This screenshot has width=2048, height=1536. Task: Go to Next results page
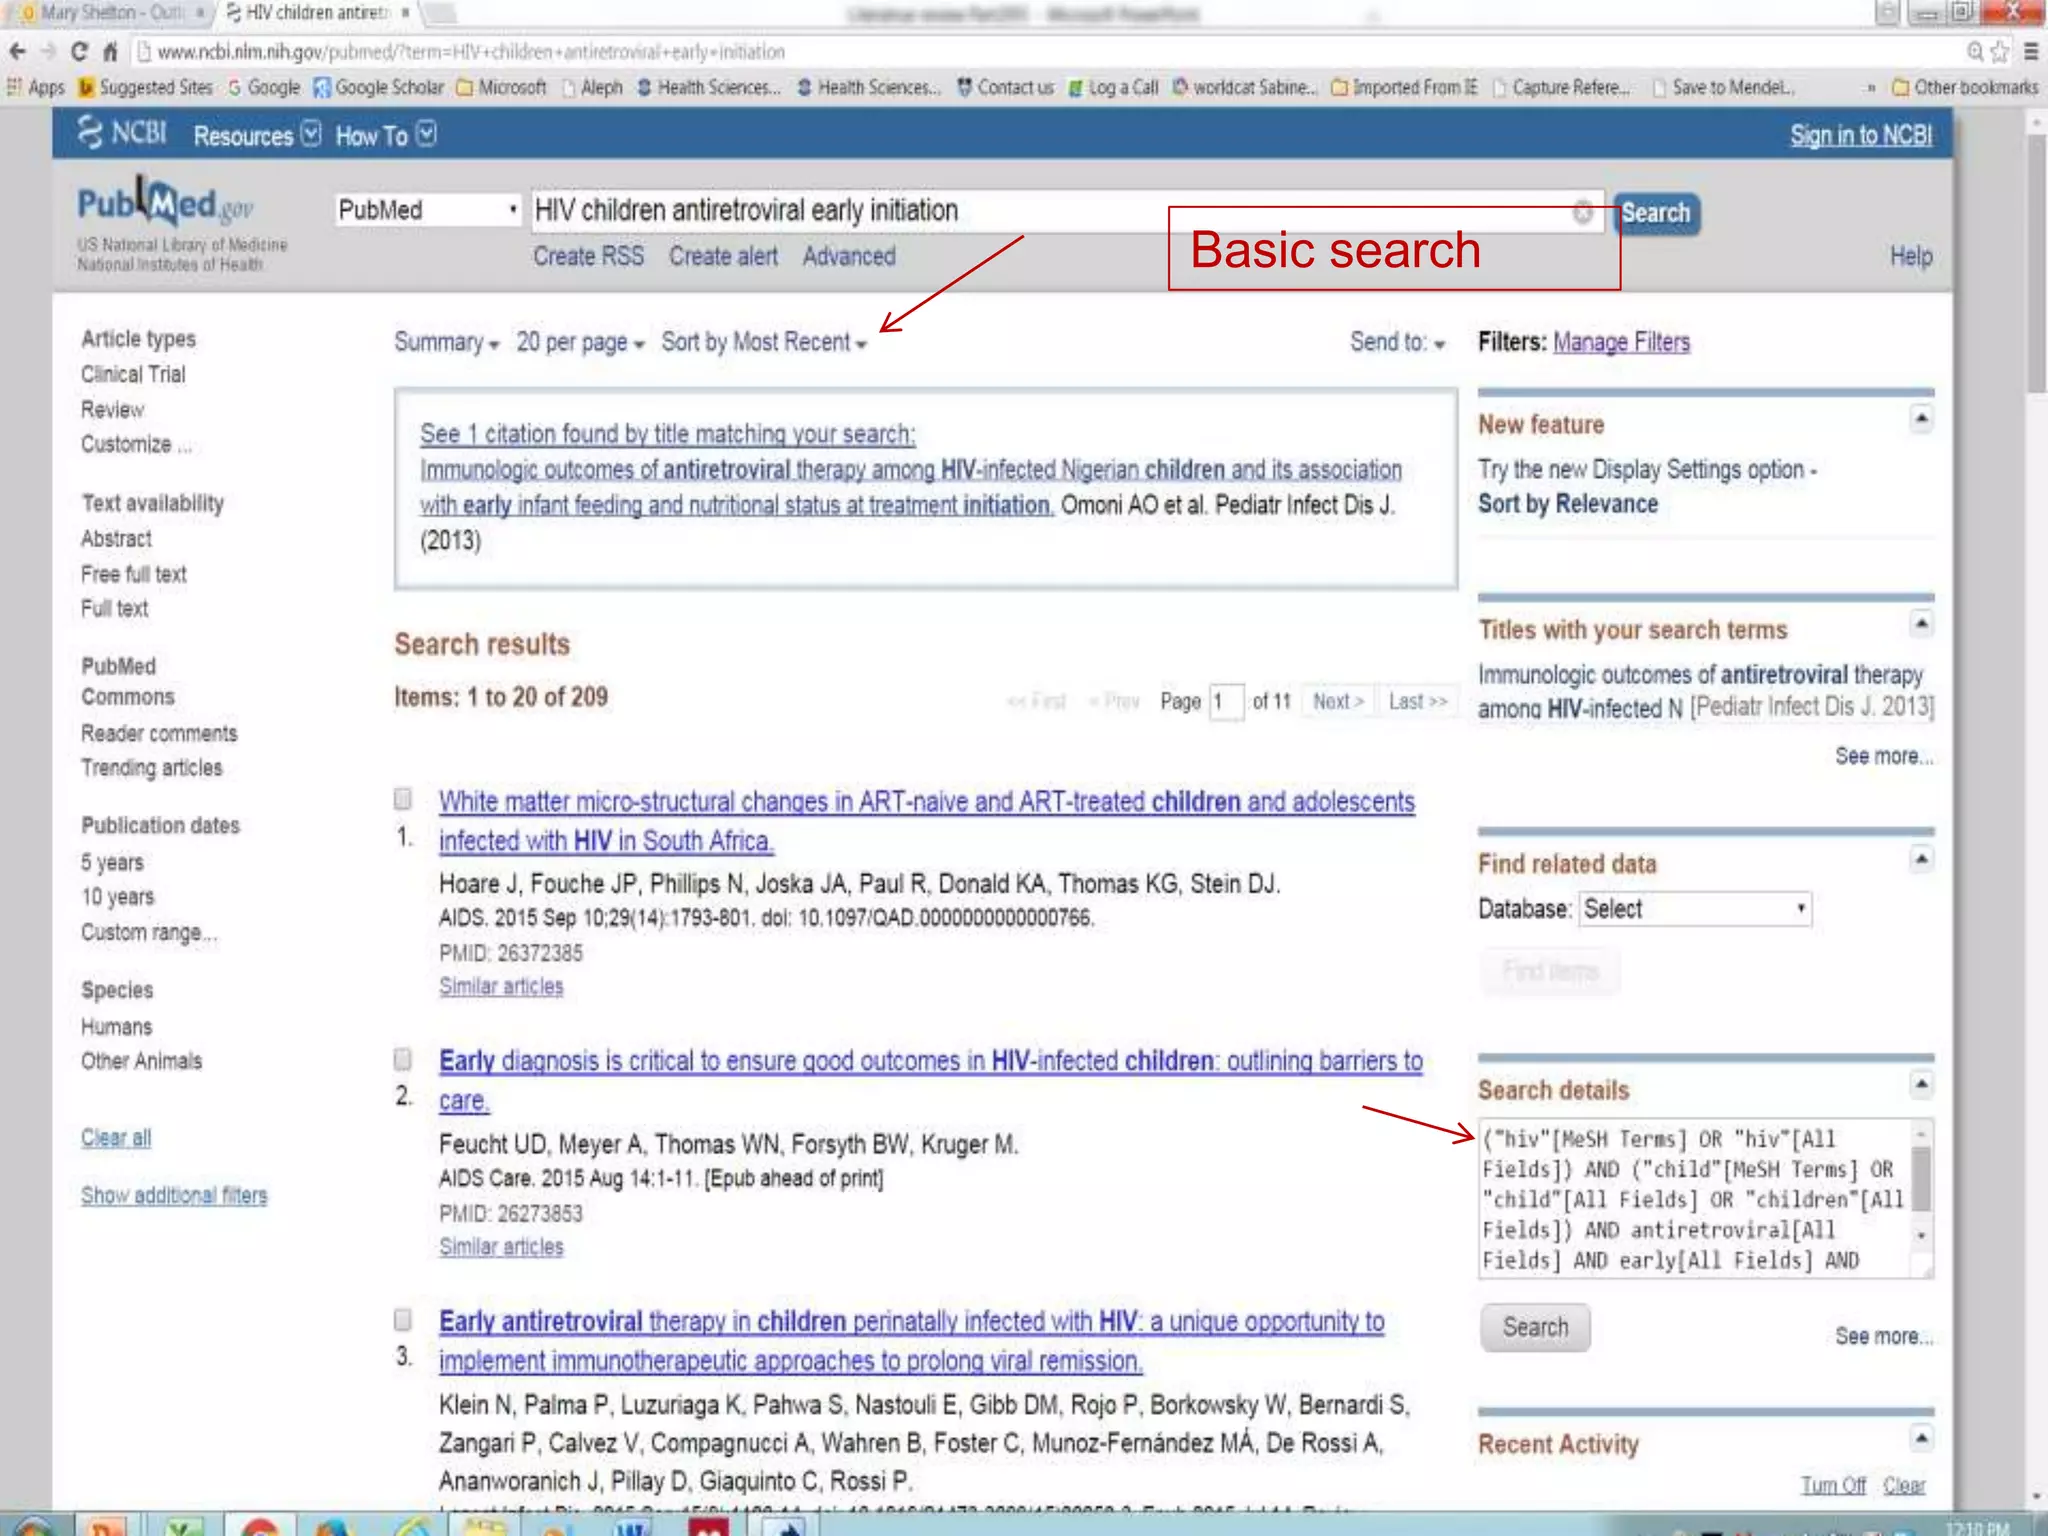point(1338,701)
